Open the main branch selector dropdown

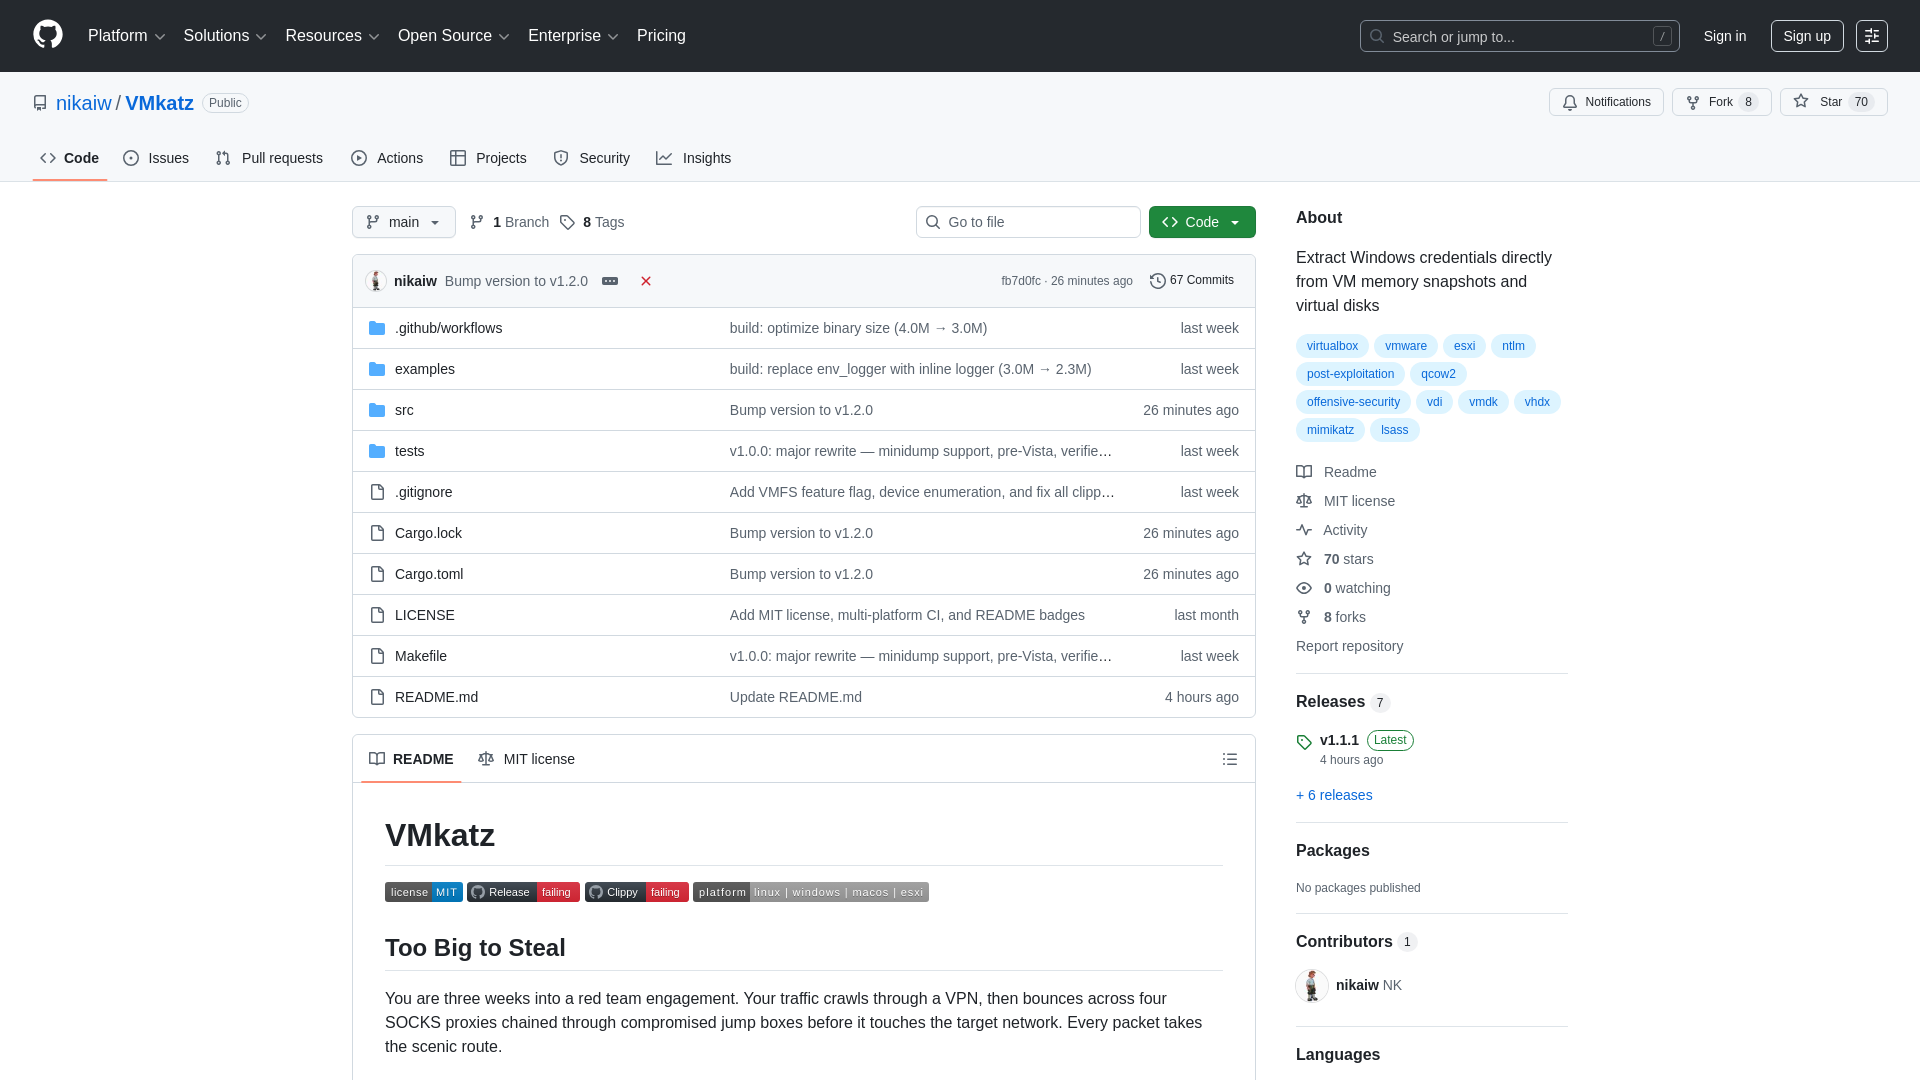(x=403, y=222)
